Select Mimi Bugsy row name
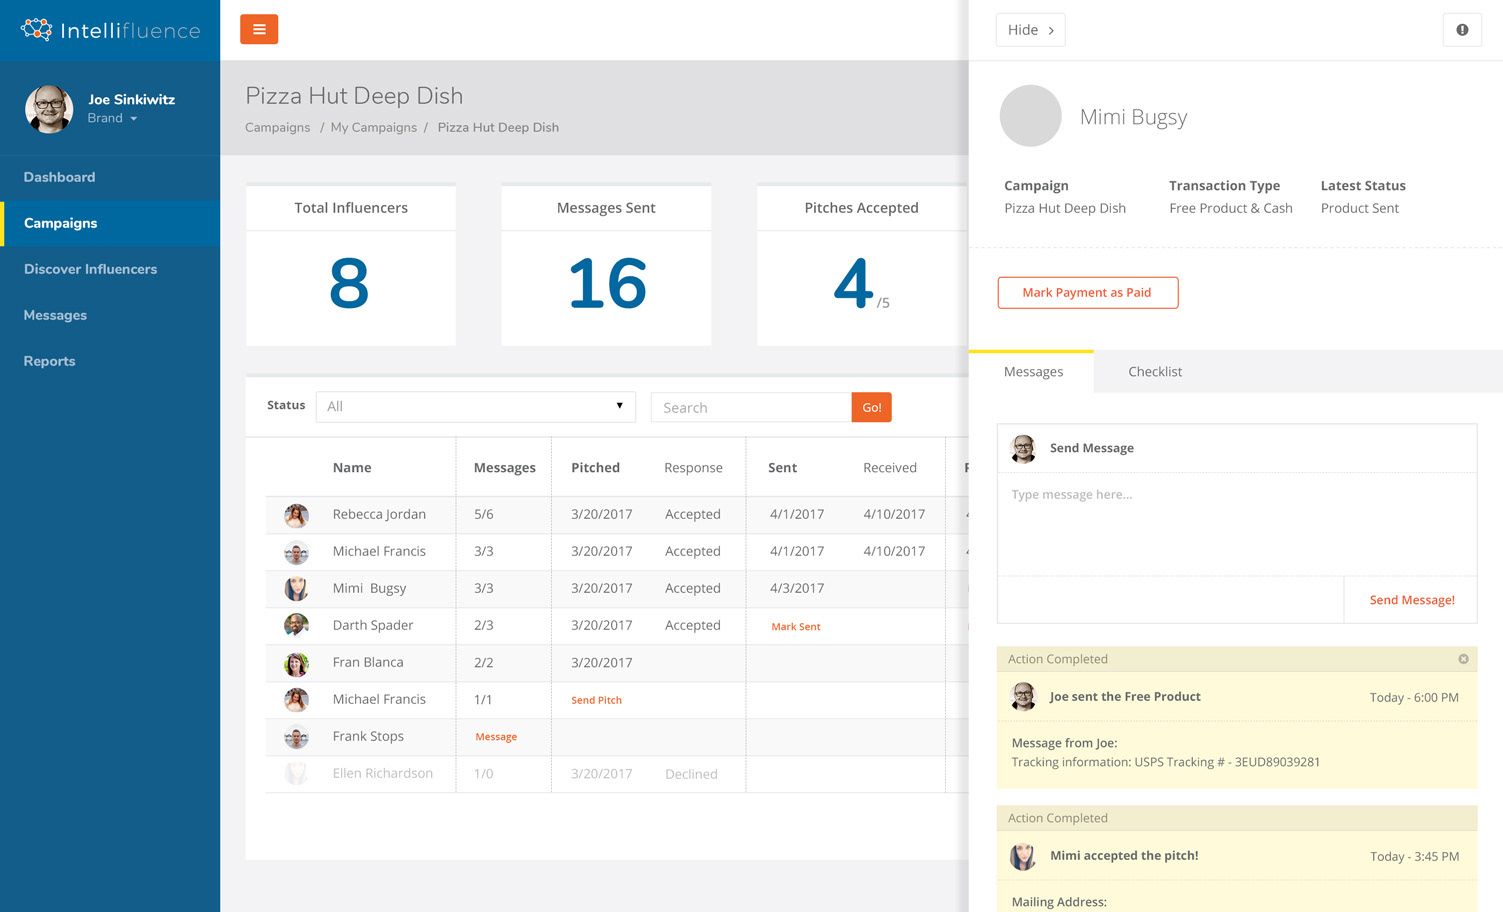Viewport: 1503px width, 912px height. [x=369, y=588]
